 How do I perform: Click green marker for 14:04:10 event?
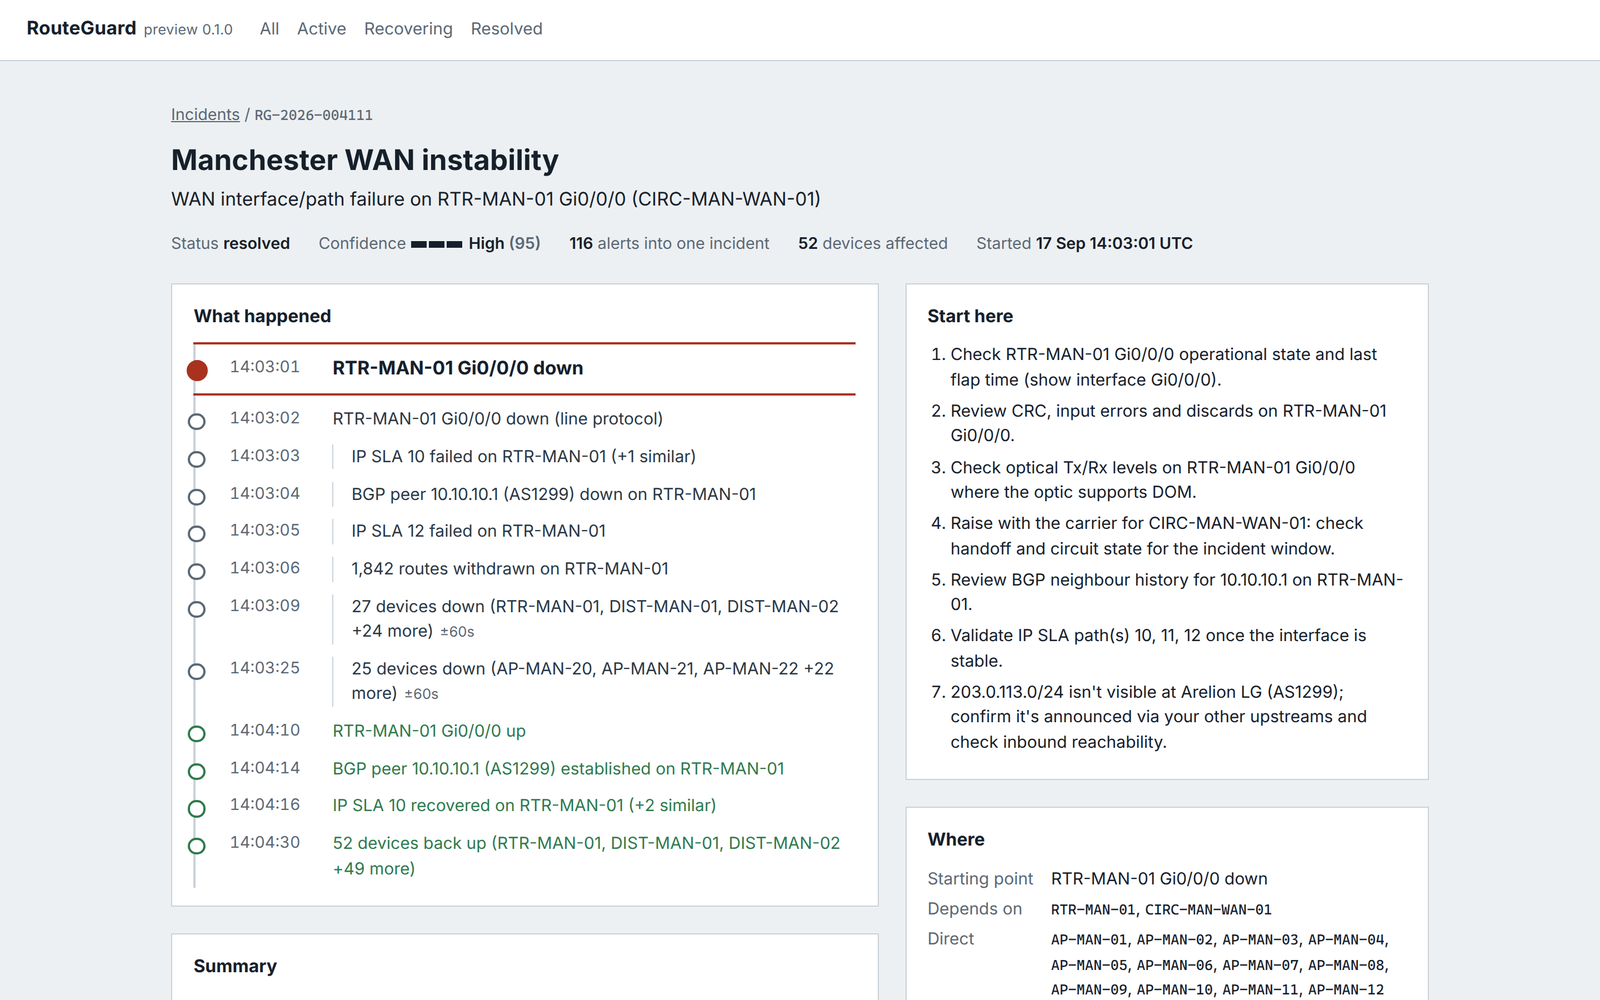pos(197,734)
